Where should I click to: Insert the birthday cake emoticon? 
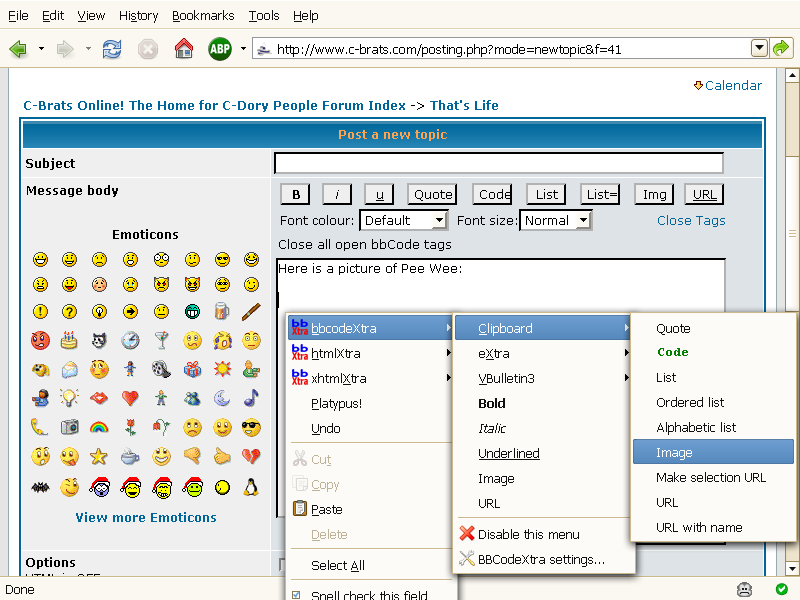(x=69, y=340)
